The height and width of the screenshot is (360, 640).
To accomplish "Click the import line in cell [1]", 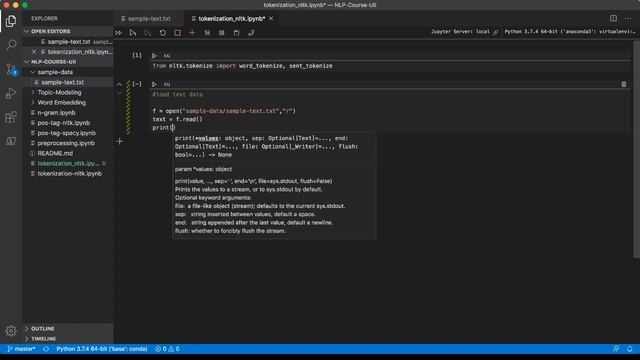I will click(x=242, y=66).
